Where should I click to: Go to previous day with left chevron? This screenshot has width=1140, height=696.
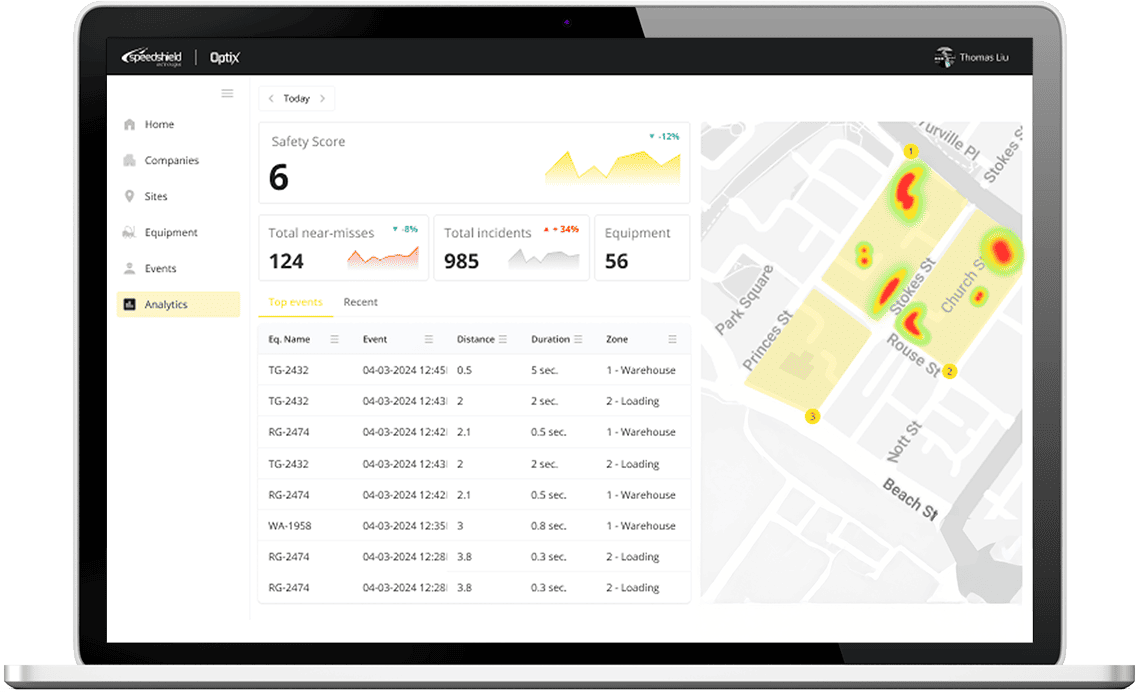[x=271, y=99]
